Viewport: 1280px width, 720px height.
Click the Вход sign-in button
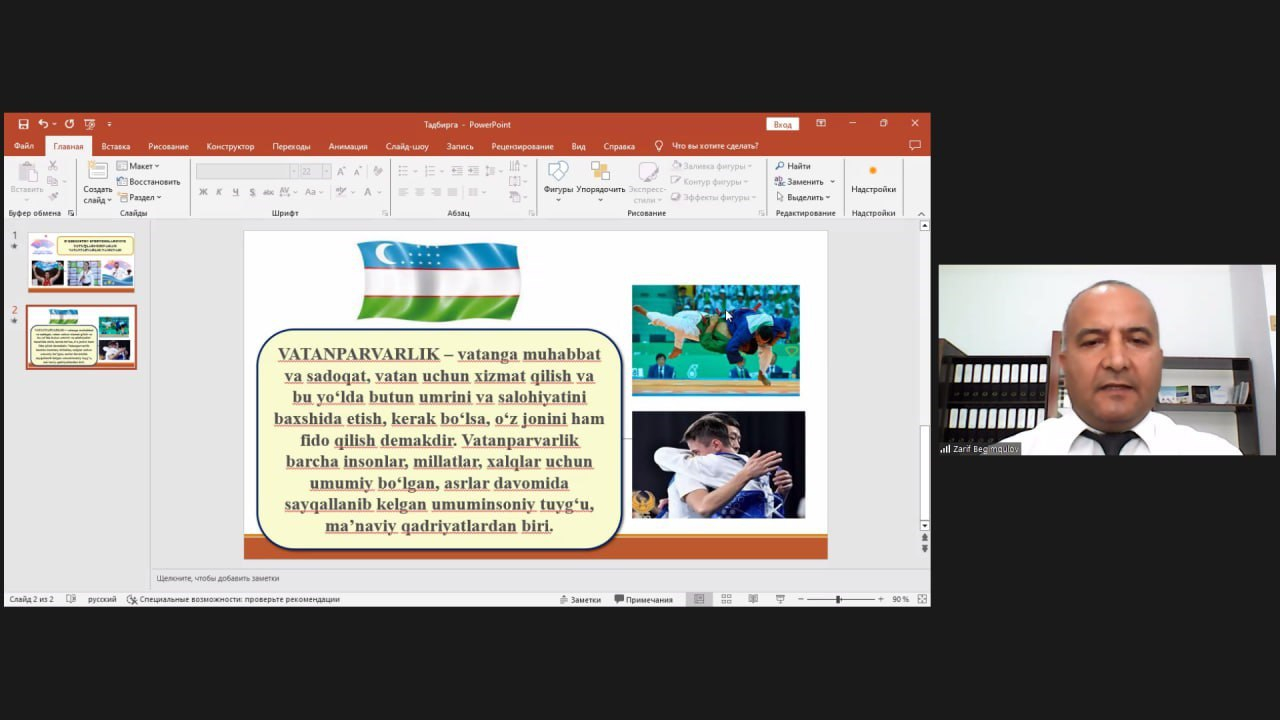pos(783,124)
